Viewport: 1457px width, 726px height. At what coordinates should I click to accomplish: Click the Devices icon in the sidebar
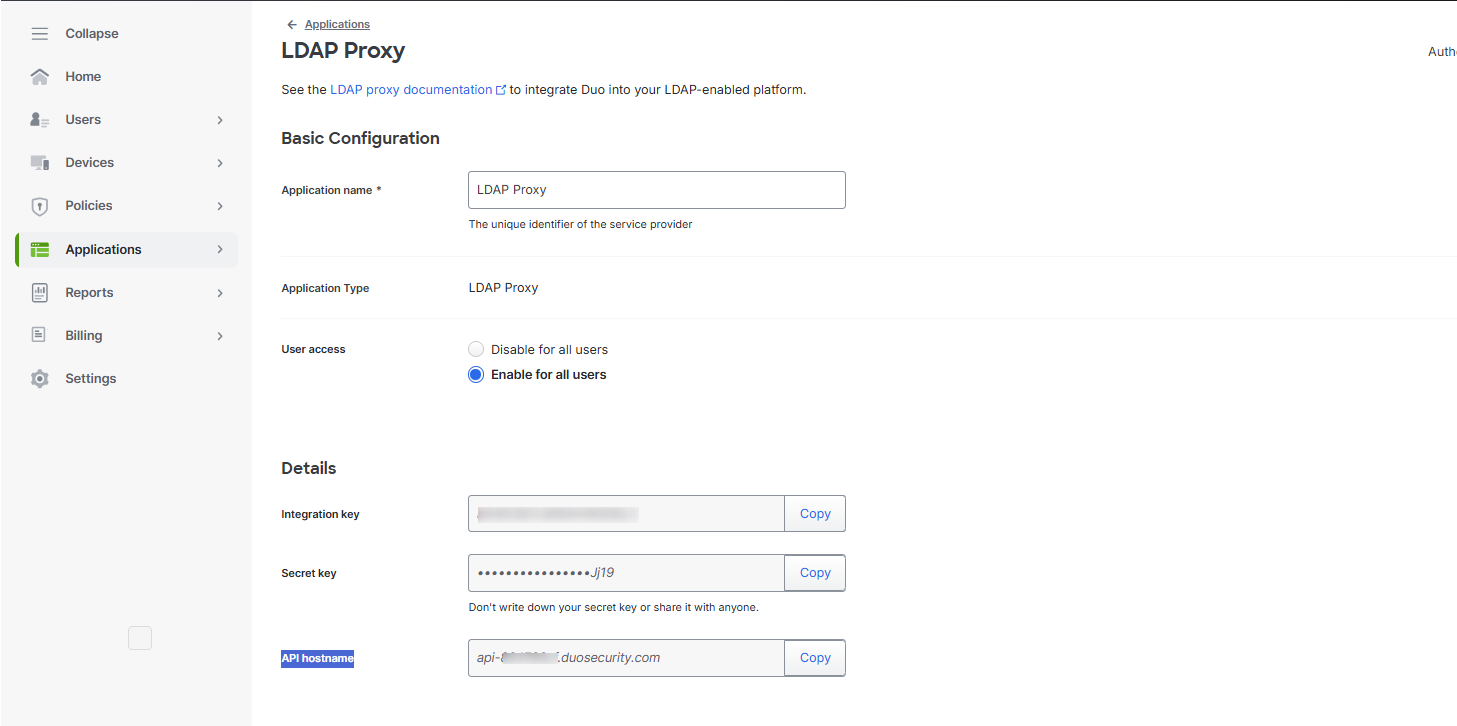(x=39, y=162)
